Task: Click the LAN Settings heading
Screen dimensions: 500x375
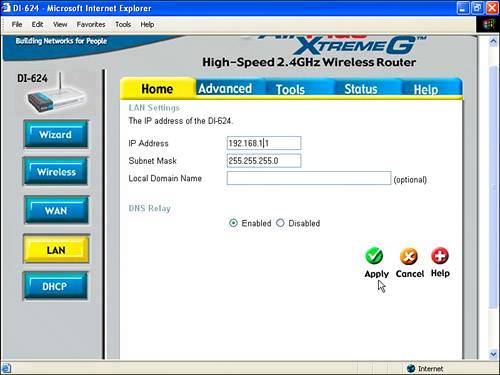Action: [x=154, y=108]
